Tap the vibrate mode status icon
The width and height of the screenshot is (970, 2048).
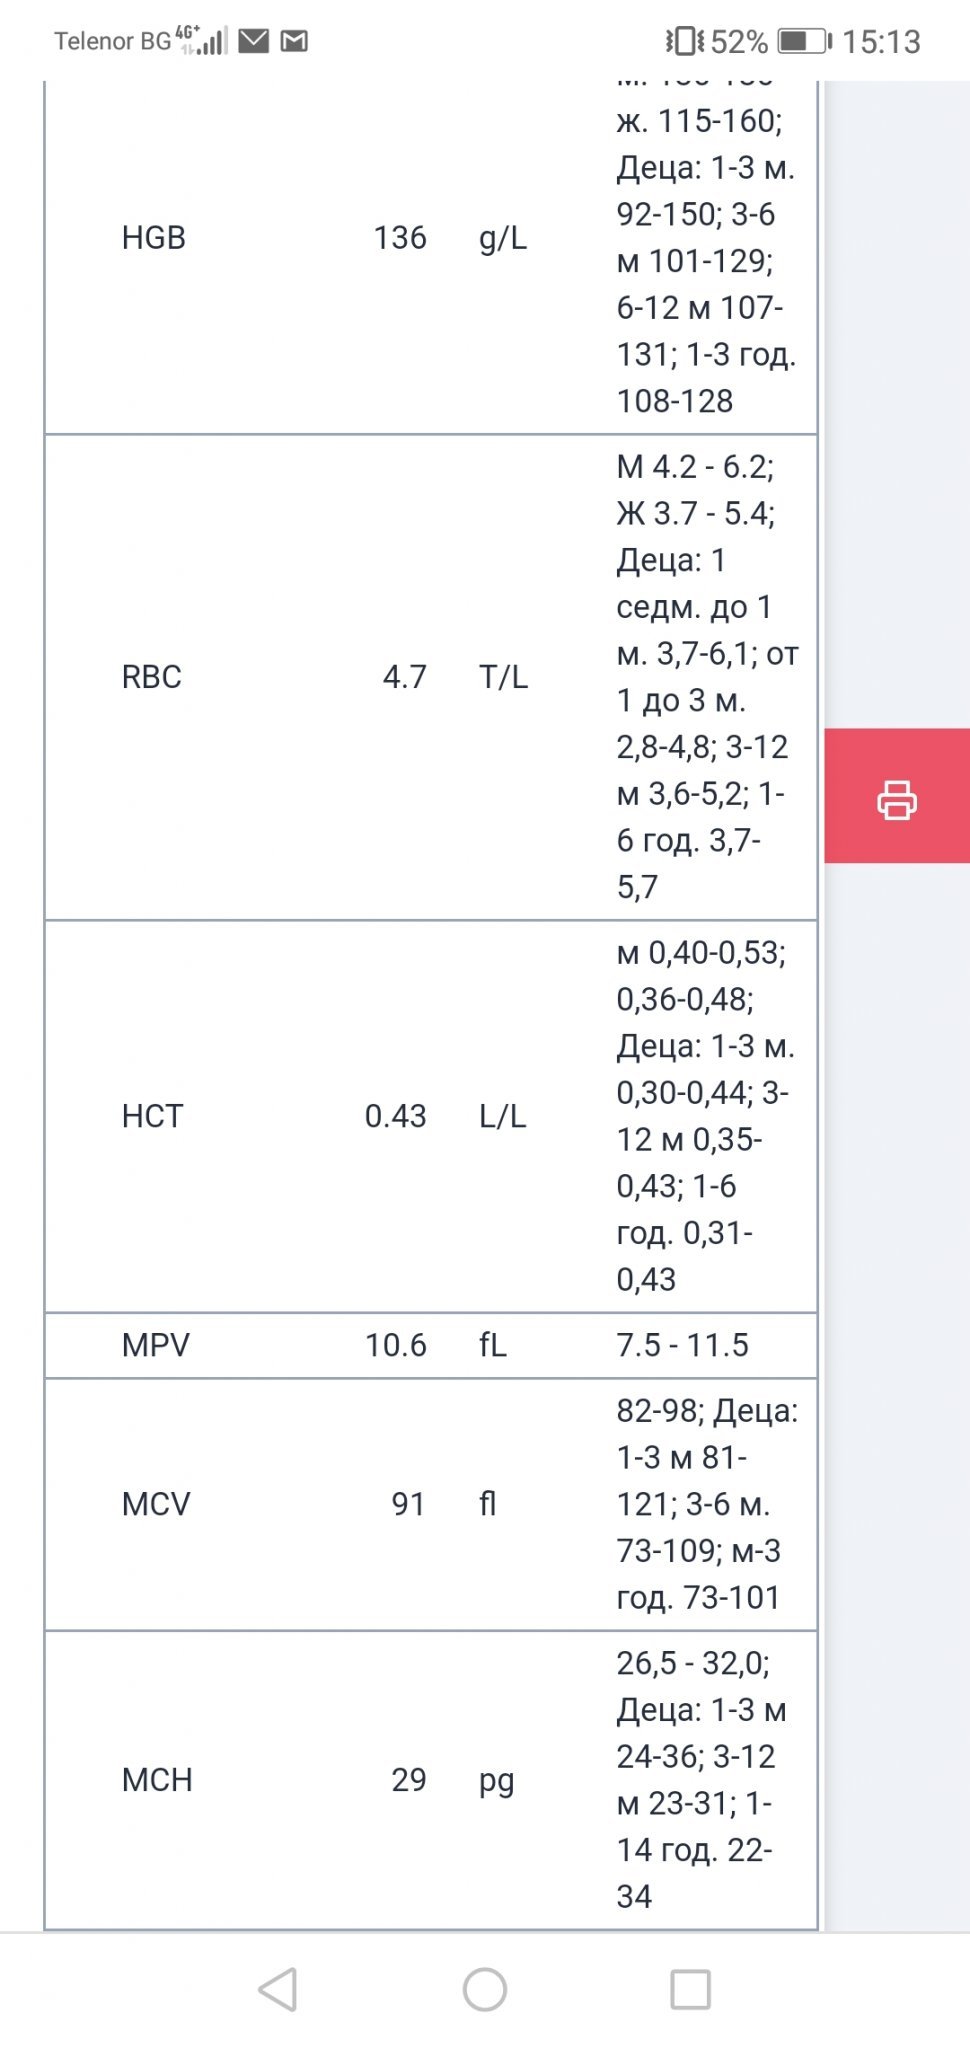tap(685, 41)
